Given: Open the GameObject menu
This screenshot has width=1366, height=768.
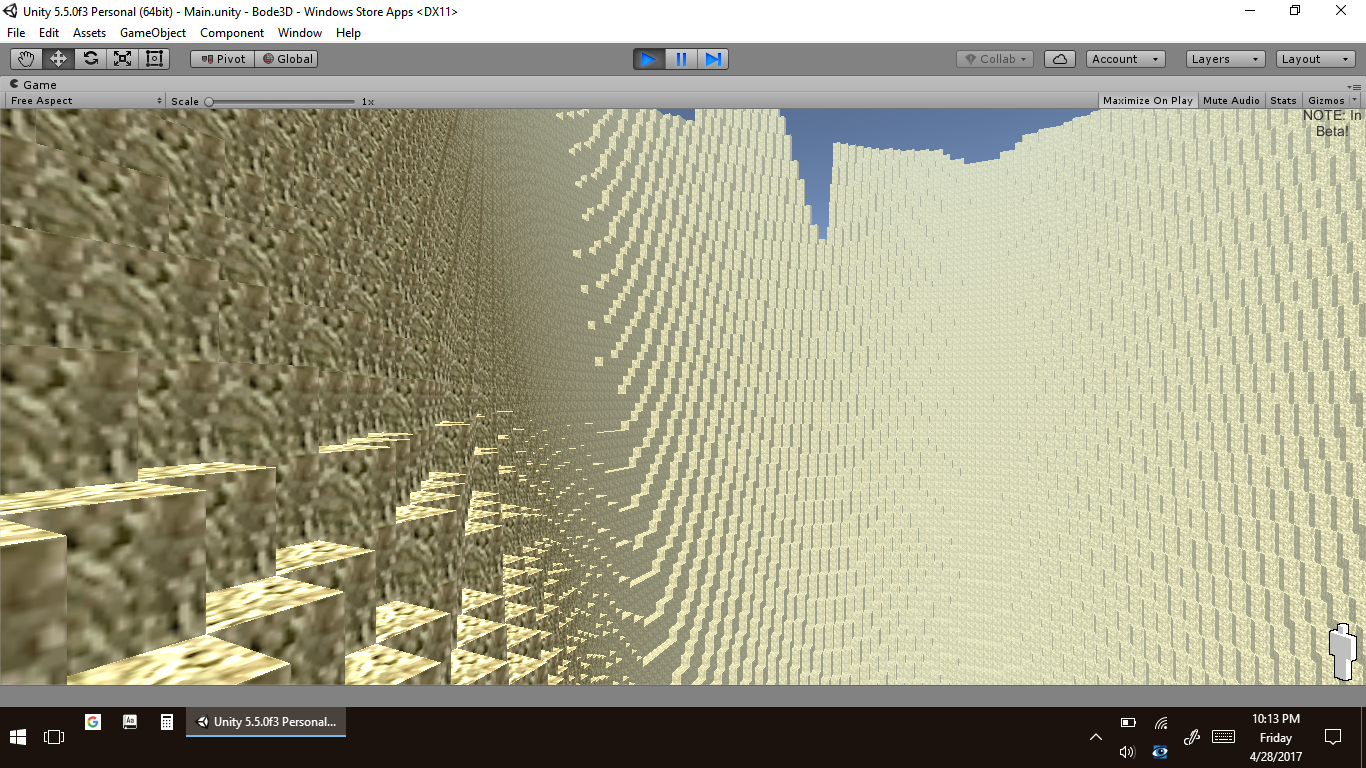Looking at the screenshot, I should click(x=153, y=33).
